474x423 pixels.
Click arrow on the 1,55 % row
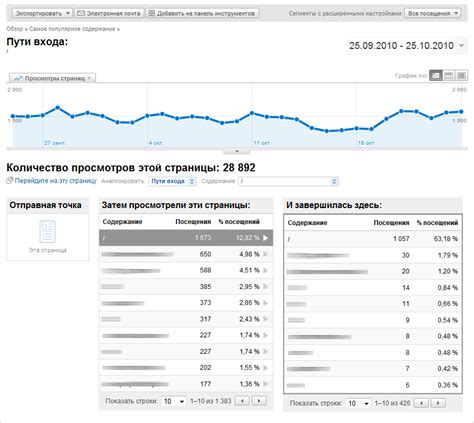point(266,368)
